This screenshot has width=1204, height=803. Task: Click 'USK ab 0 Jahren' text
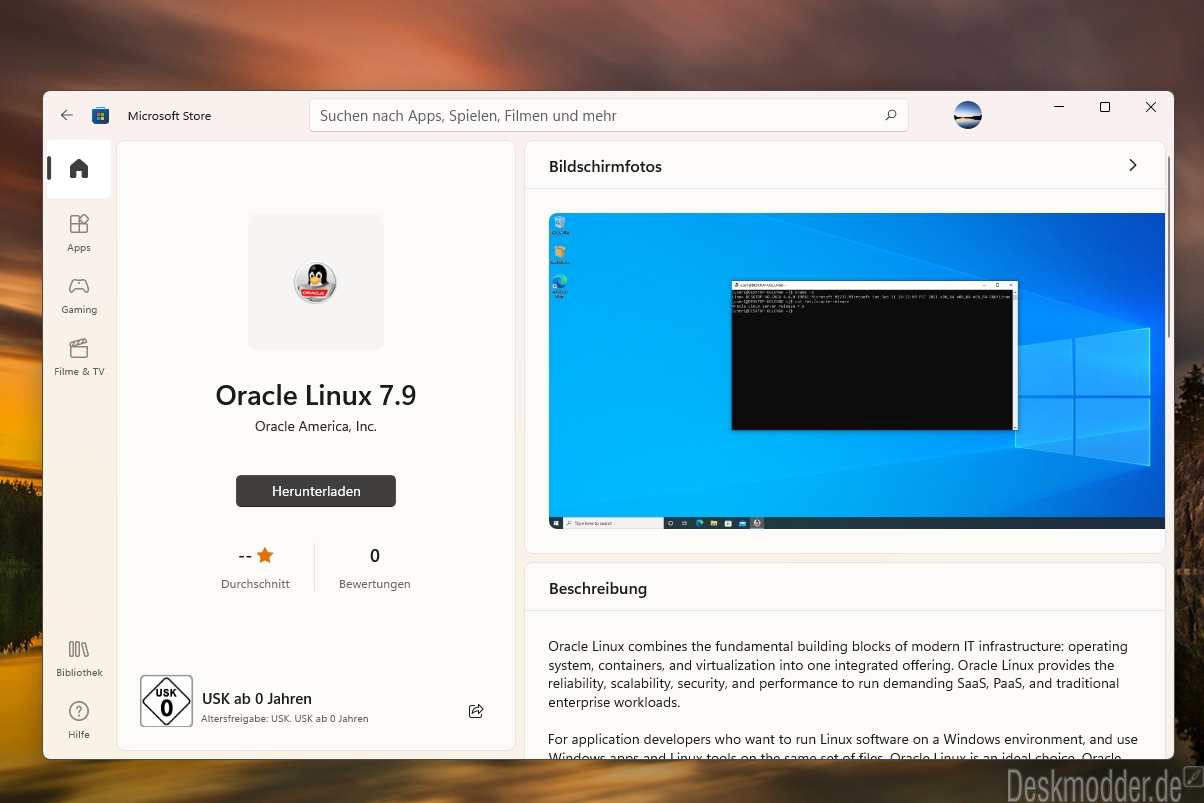[257, 699]
